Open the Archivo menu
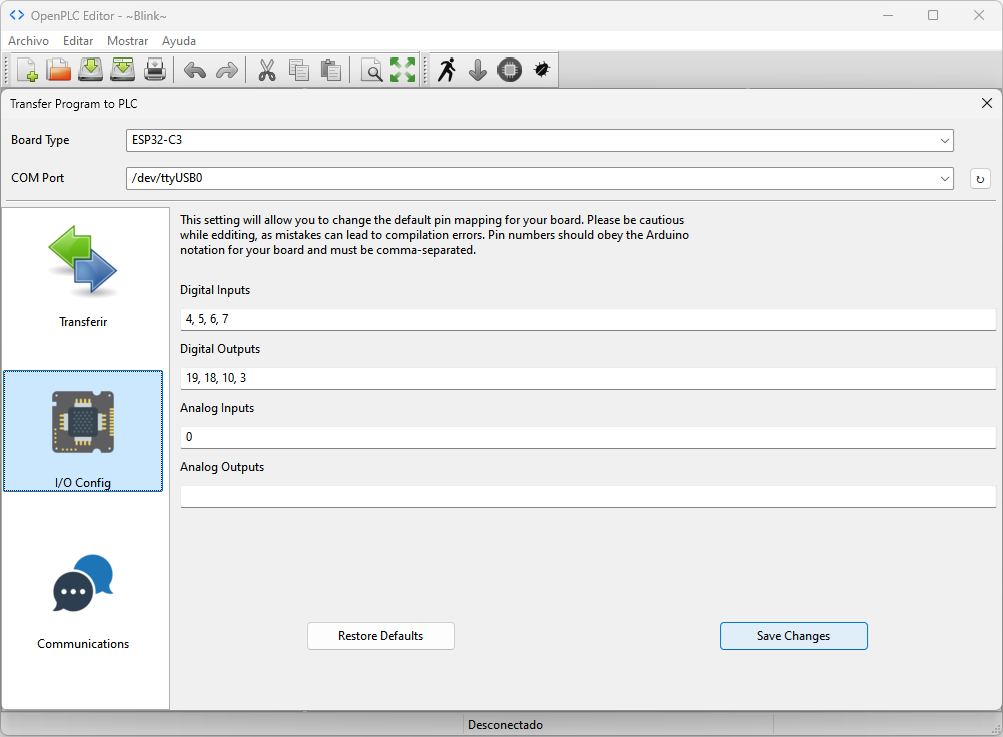The height and width of the screenshot is (737, 1003). (29, 41)
